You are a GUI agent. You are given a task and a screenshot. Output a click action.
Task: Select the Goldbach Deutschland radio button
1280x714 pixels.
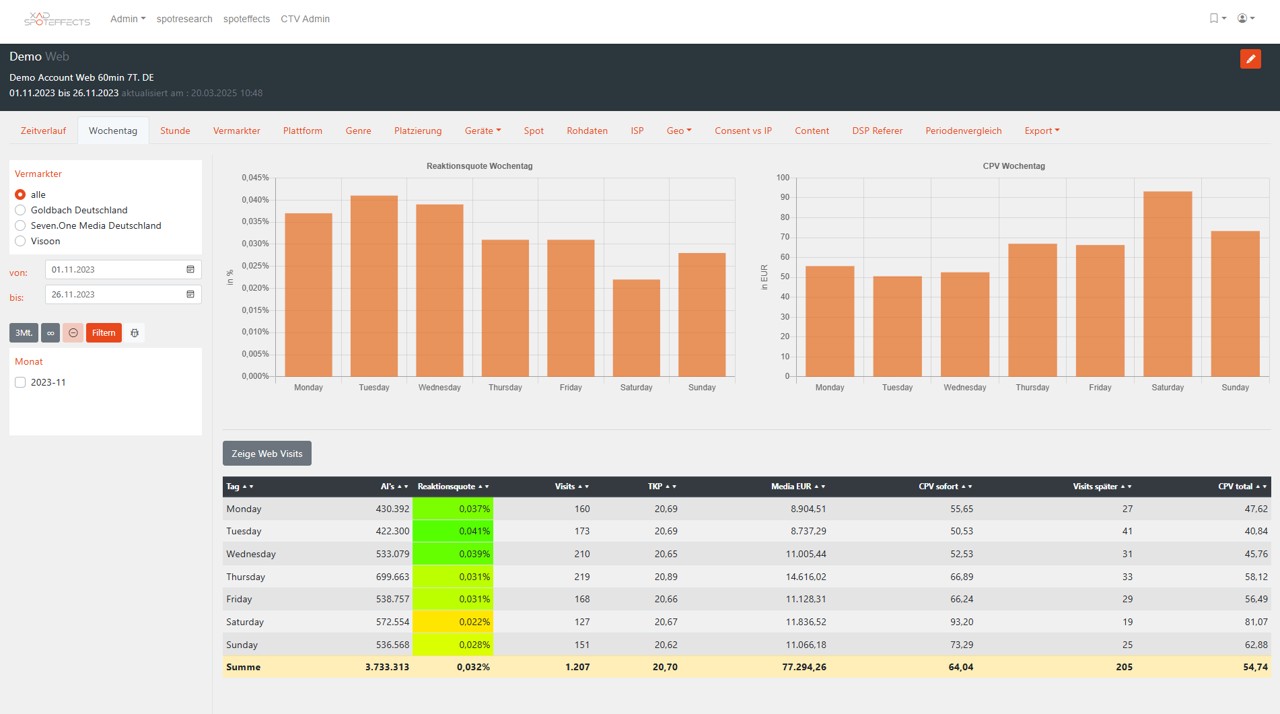click(x=20, y=210)
